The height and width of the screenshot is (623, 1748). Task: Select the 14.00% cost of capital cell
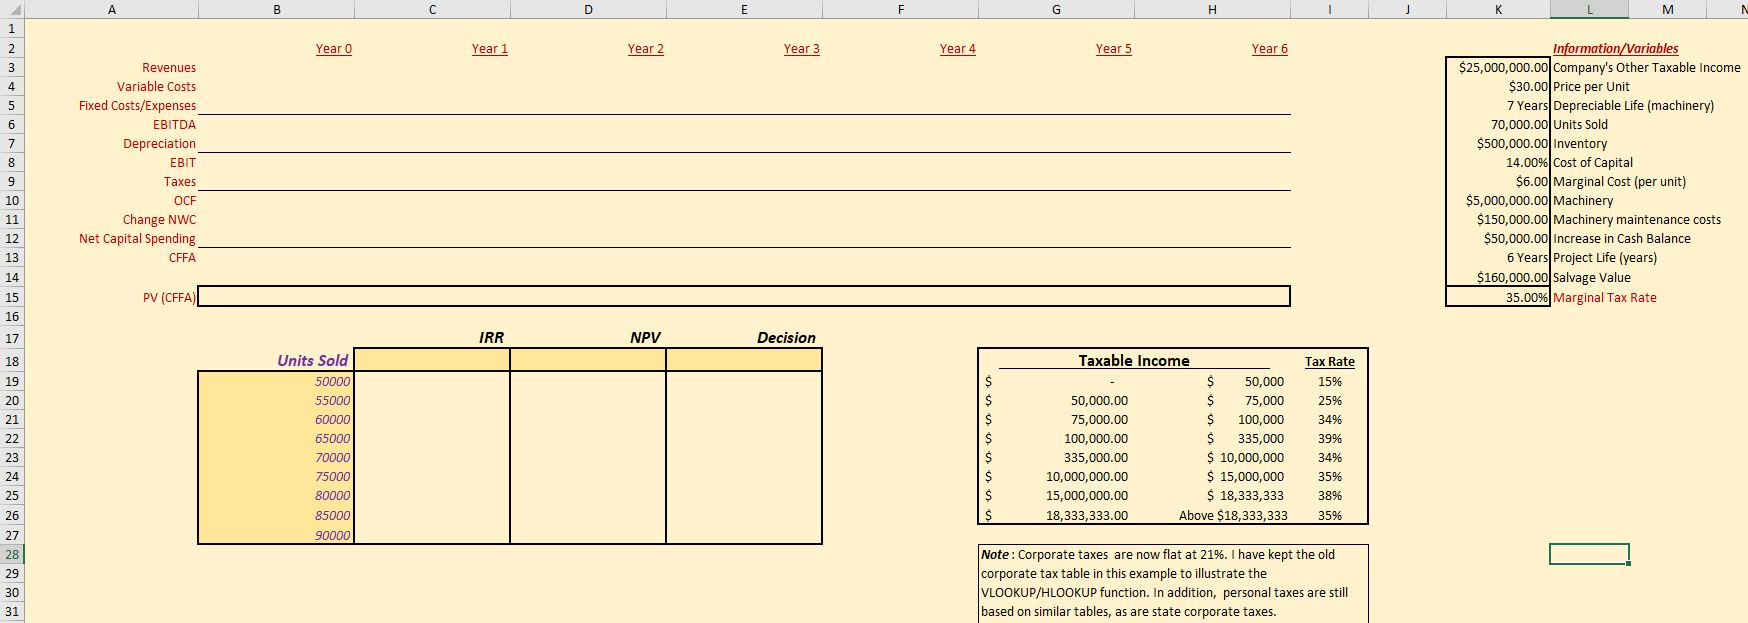[1498, 163]
